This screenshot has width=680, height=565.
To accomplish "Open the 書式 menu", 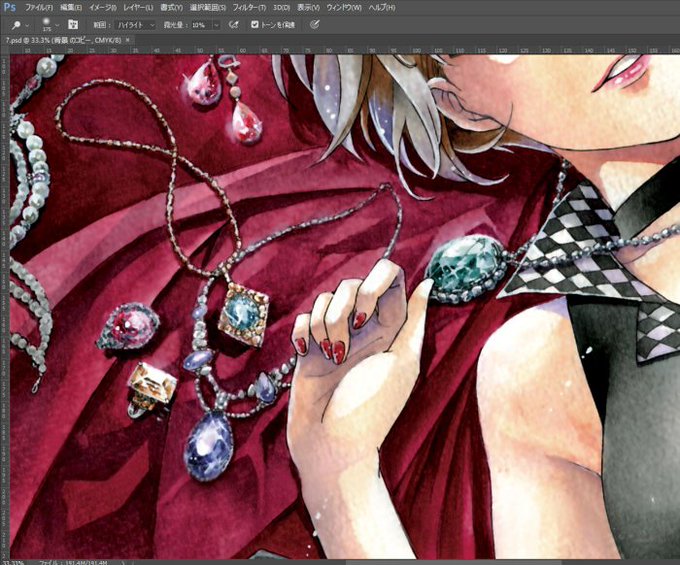I will coord(171,8).
